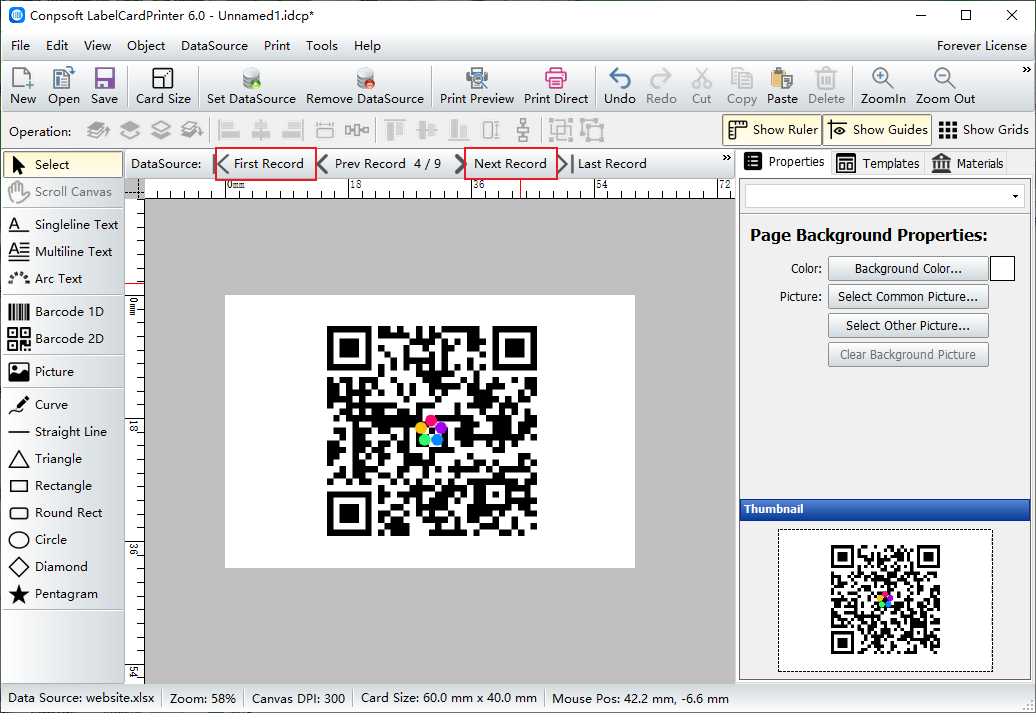Click align left edges icon

(229, 130)
